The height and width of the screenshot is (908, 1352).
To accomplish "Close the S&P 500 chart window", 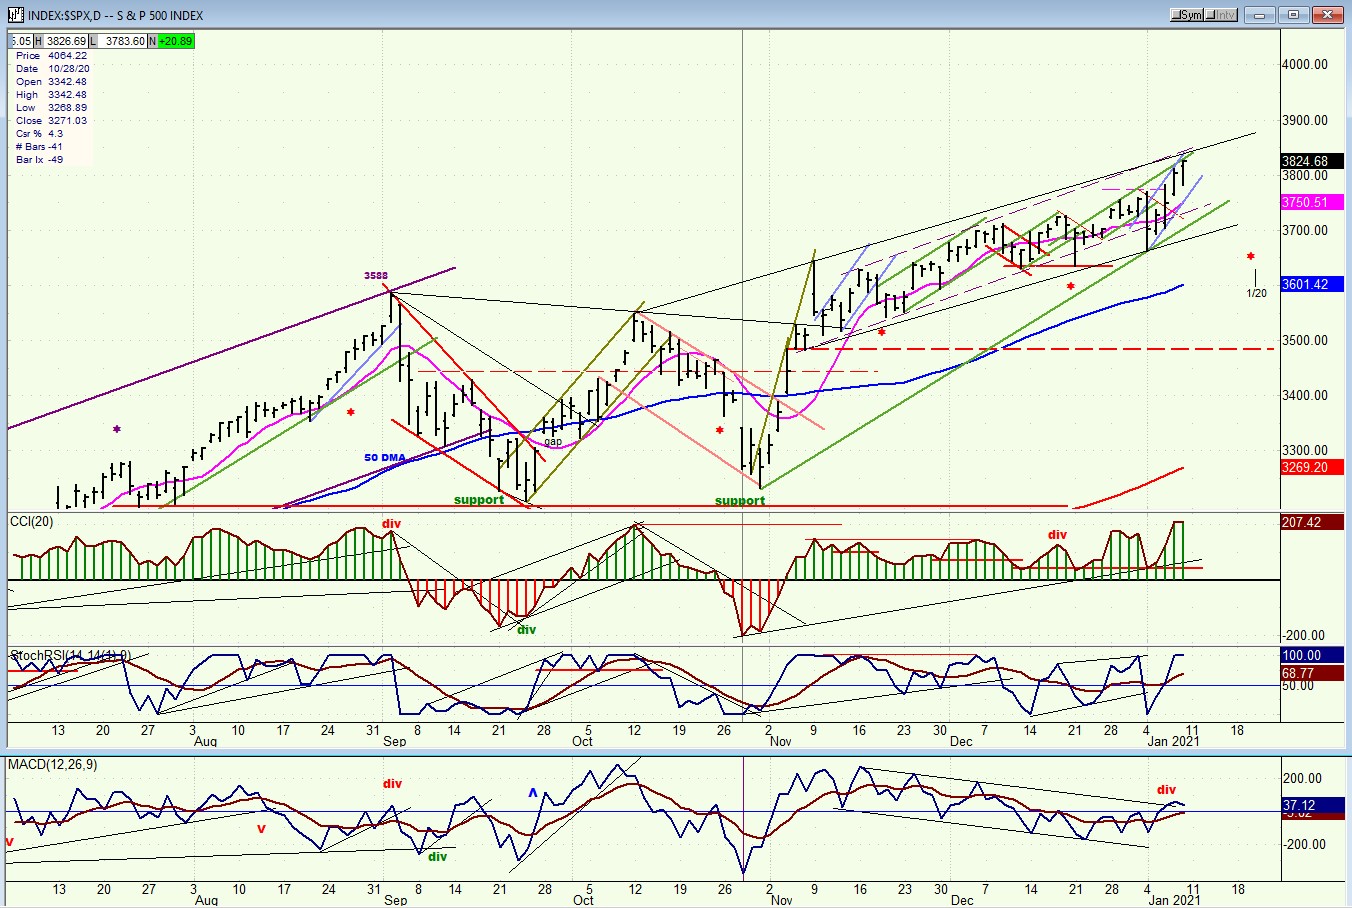I will coord(1328,15).
